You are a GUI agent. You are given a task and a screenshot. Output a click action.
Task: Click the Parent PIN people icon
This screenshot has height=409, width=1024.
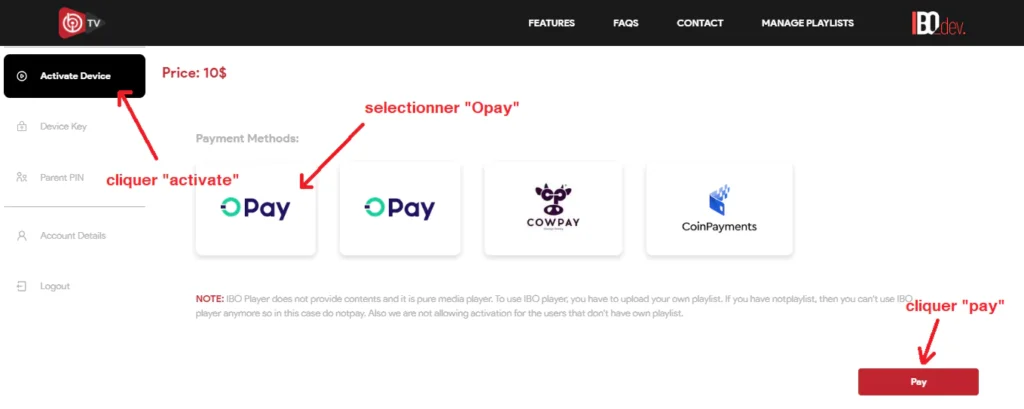(22, 177)
